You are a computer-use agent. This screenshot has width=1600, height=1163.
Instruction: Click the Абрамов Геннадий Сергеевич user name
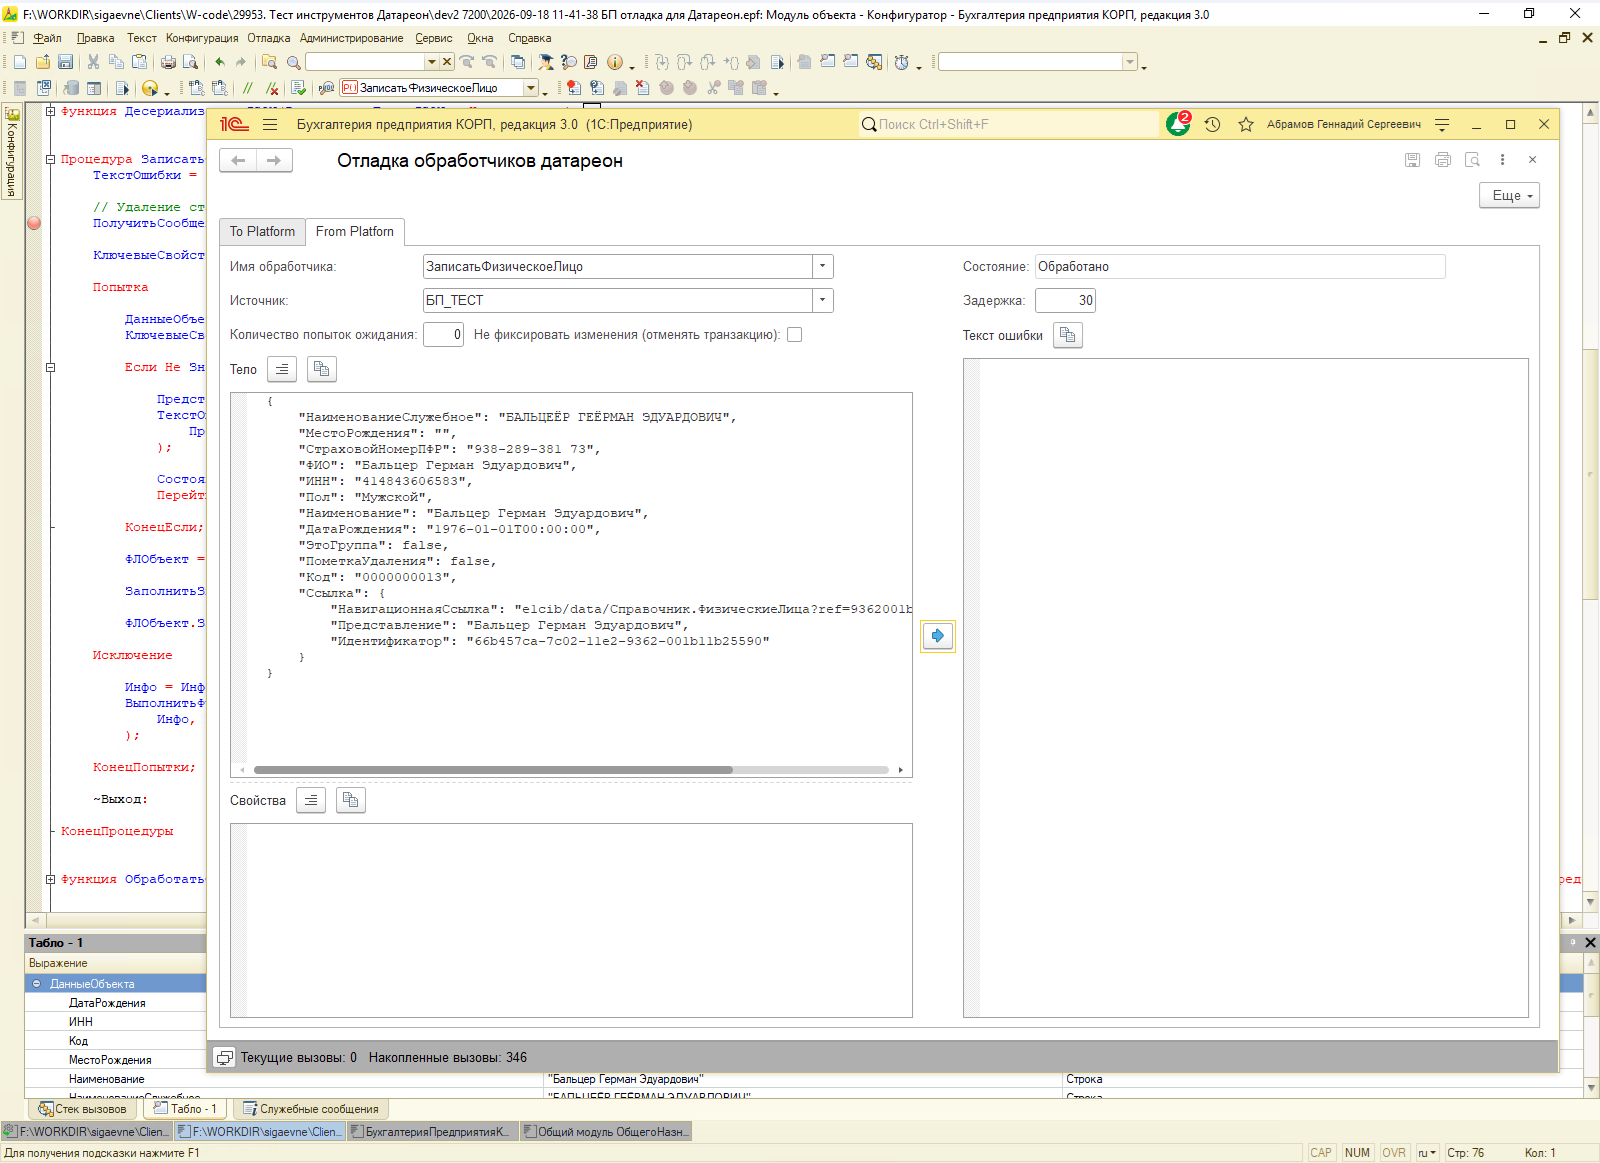[1343, 124]
